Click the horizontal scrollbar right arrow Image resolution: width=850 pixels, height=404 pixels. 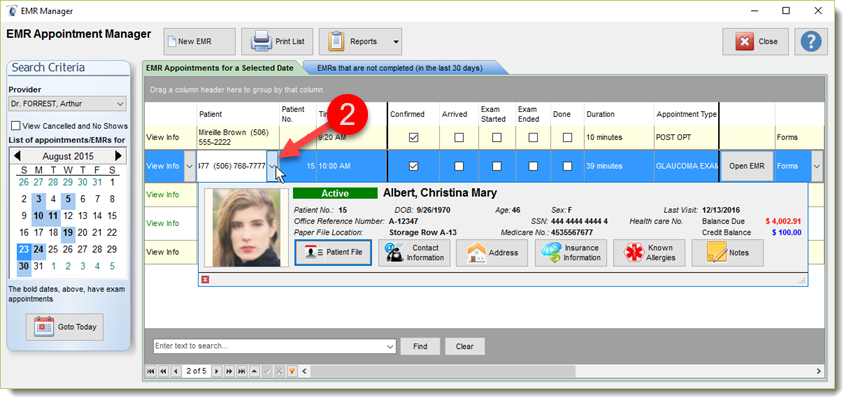[x=818, y=371]
